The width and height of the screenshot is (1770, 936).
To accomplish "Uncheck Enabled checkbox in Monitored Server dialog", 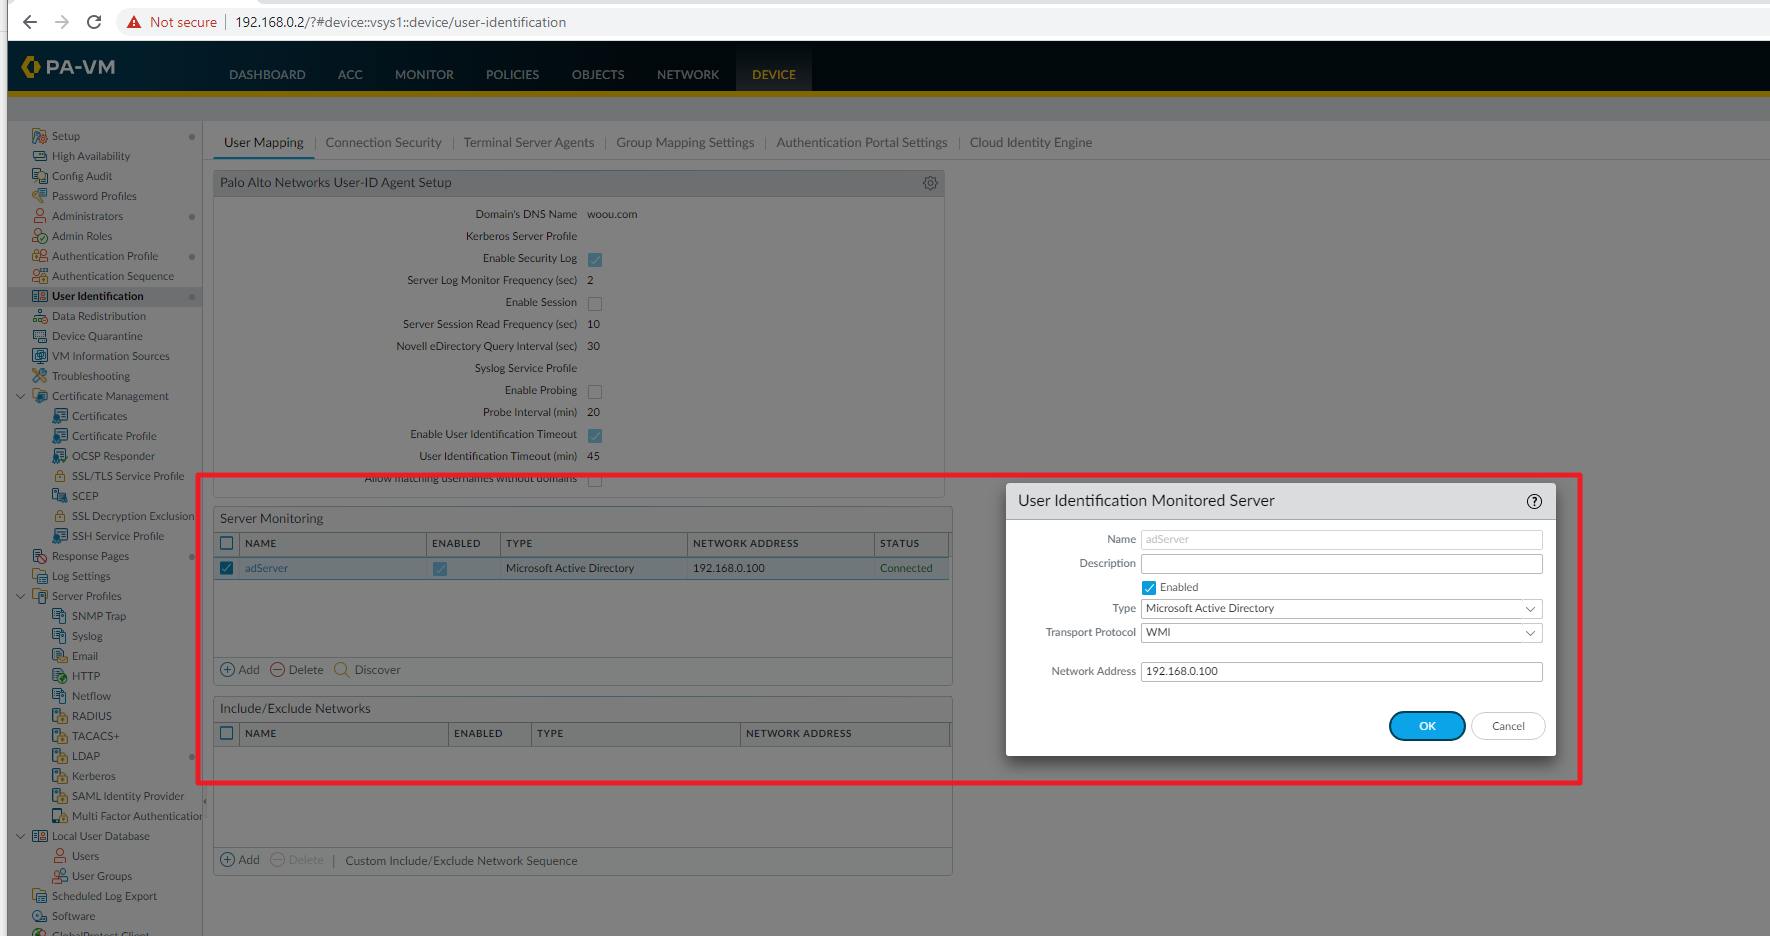I will click(1149, 588).
